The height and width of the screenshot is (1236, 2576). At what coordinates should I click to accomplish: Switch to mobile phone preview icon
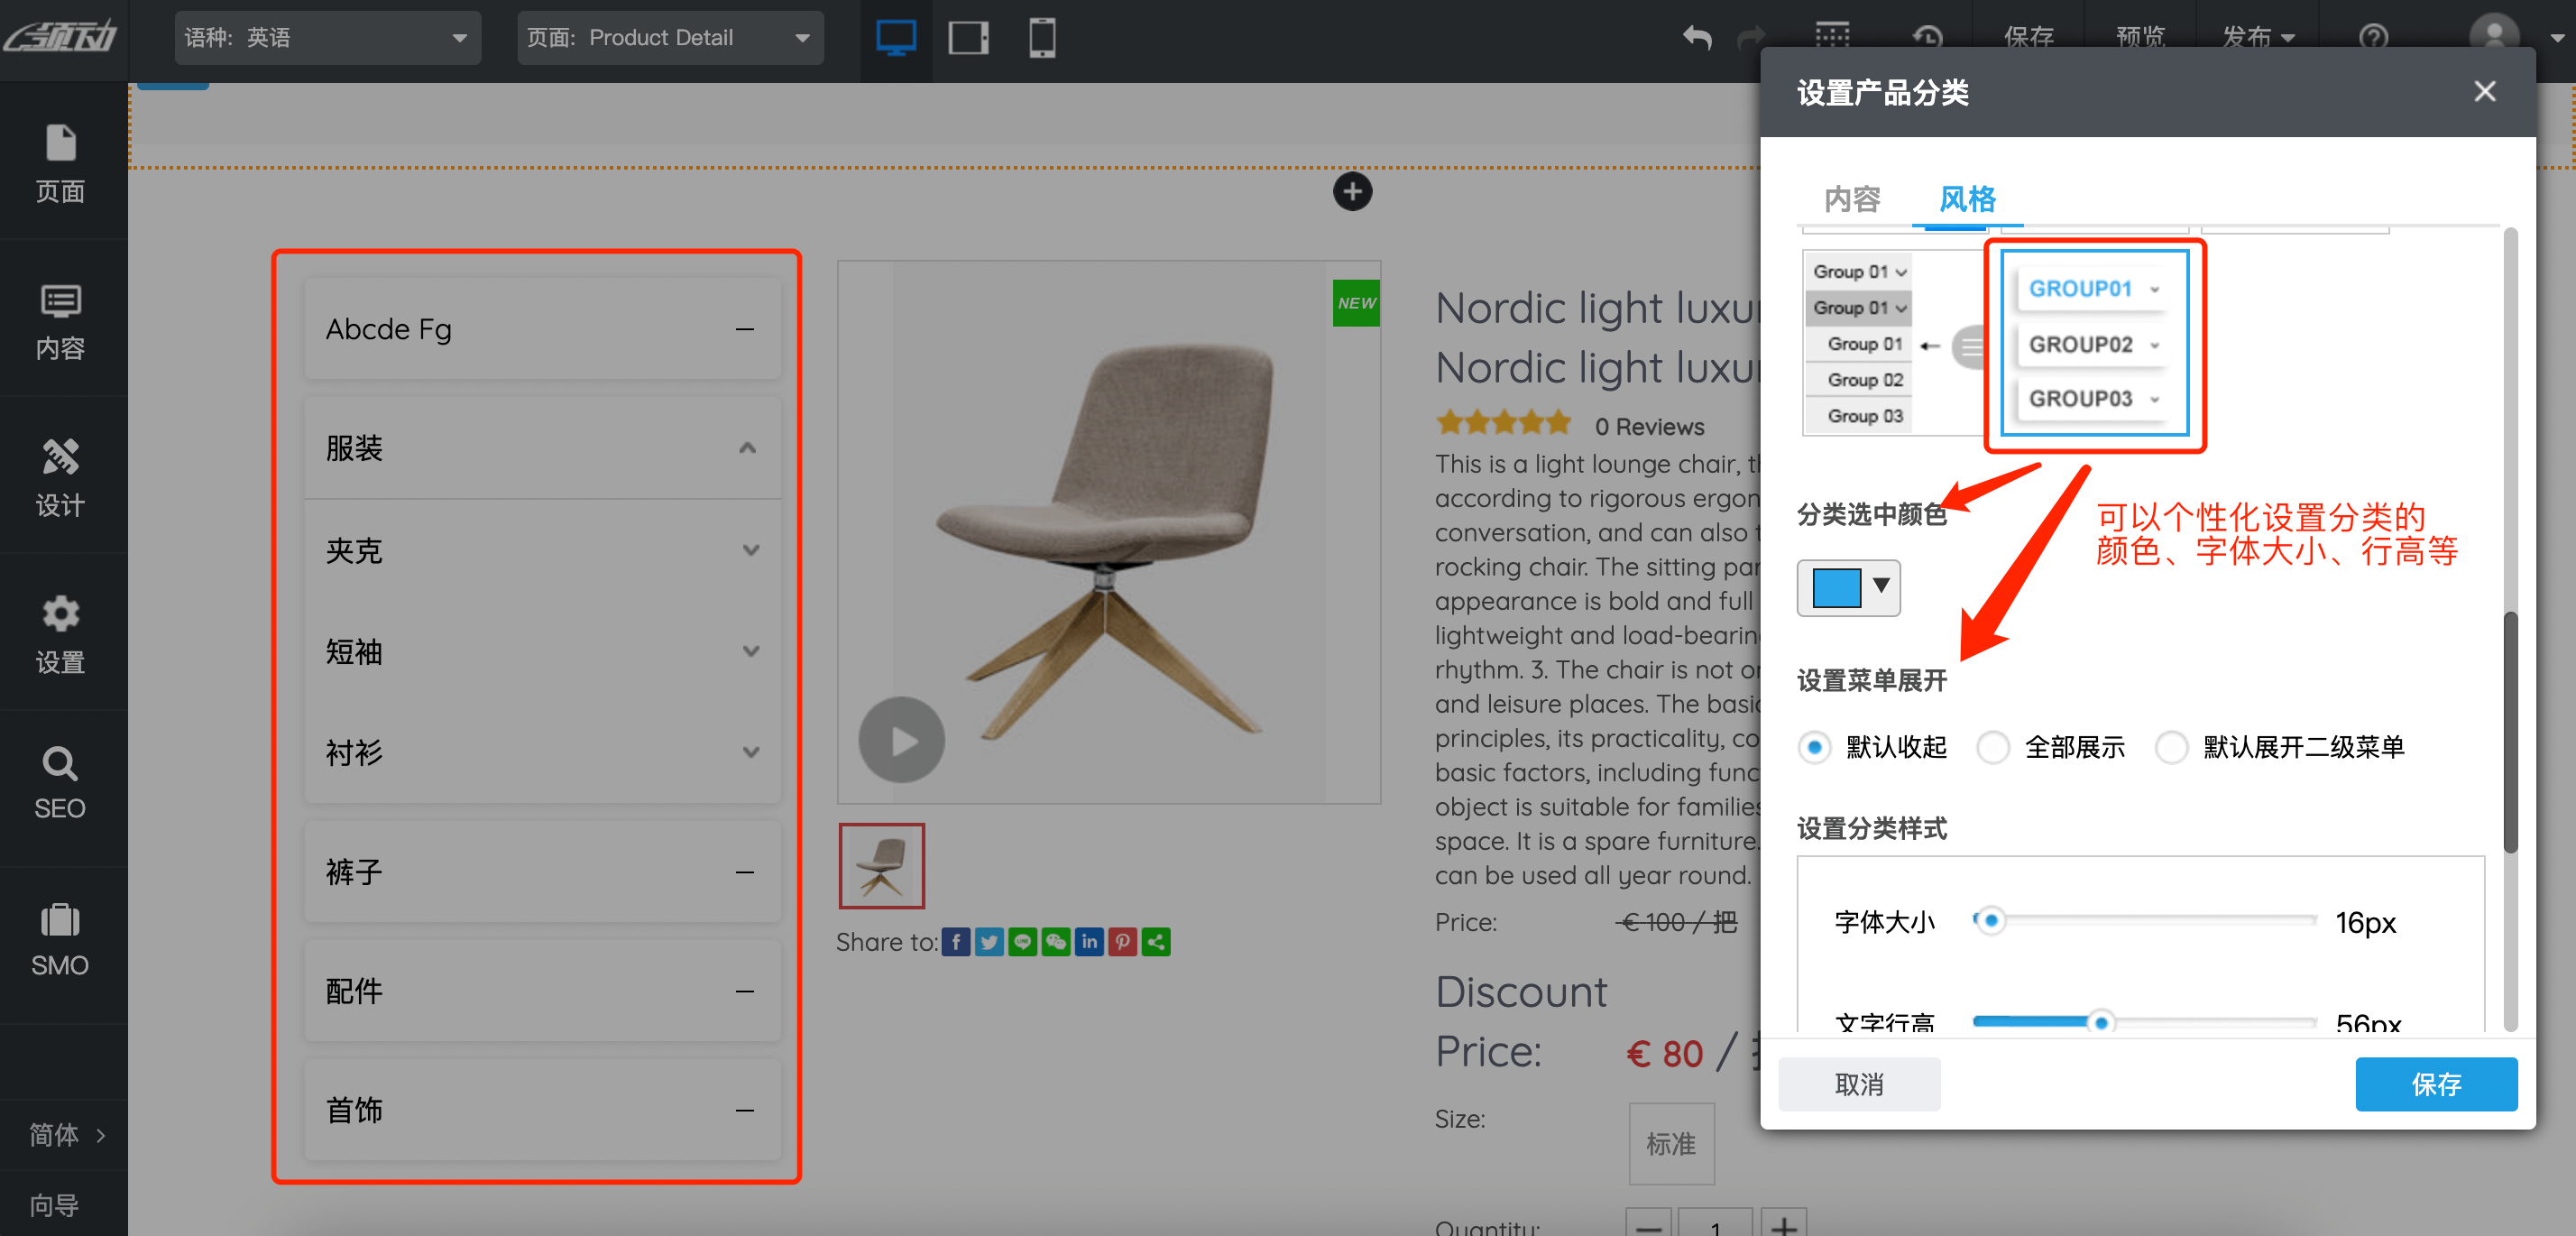(1042, 39)
